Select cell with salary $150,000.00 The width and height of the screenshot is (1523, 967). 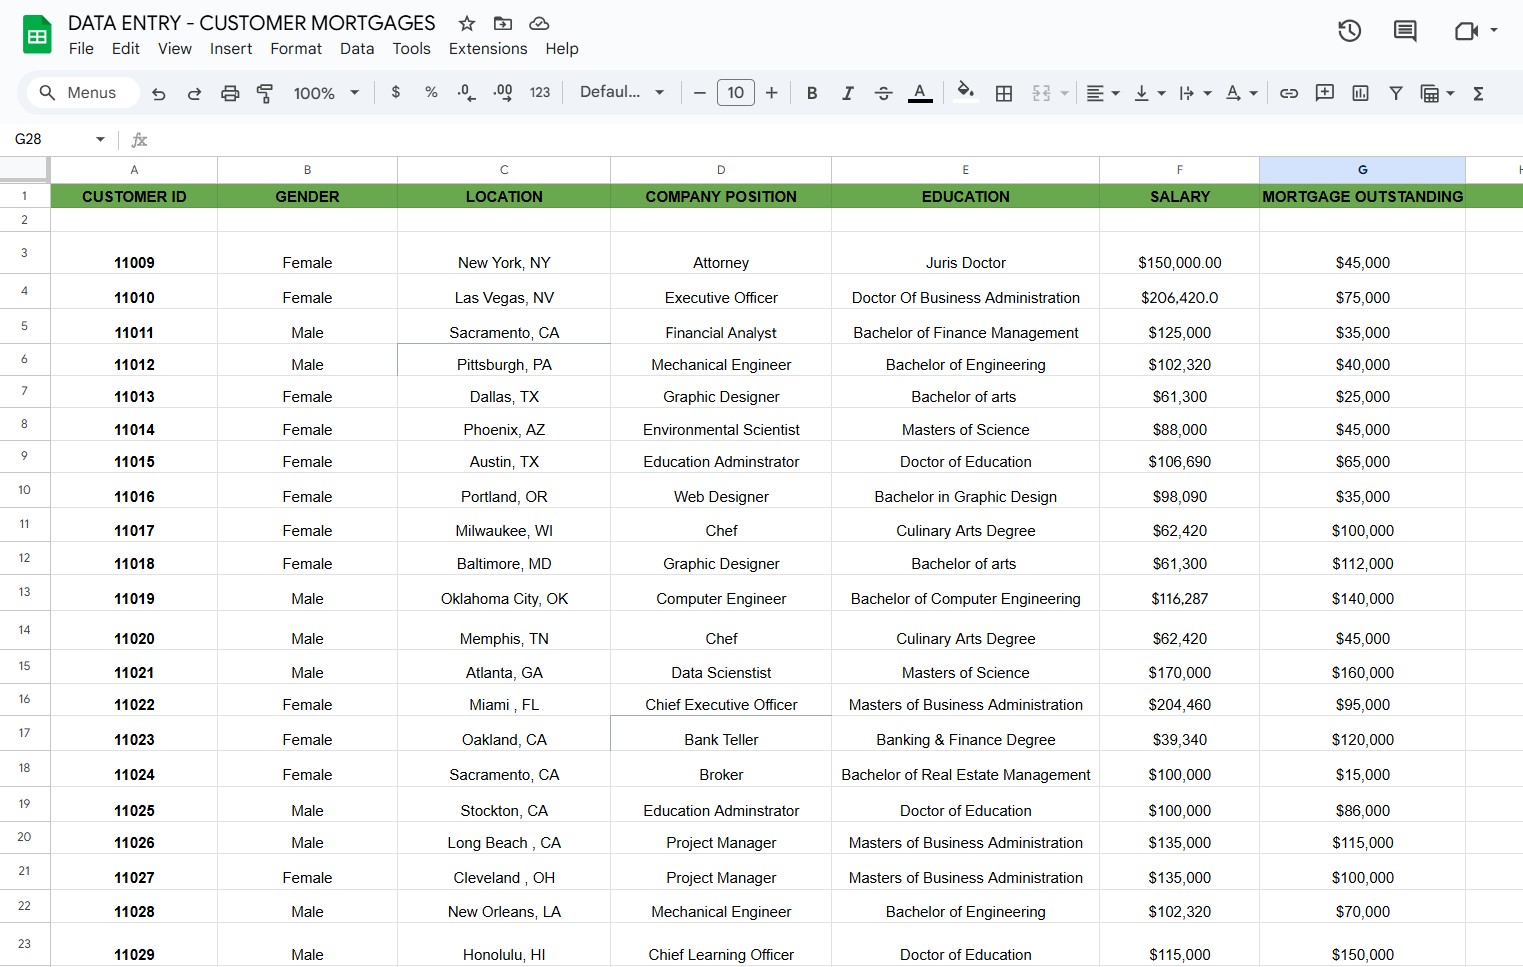coord(1180,252)
